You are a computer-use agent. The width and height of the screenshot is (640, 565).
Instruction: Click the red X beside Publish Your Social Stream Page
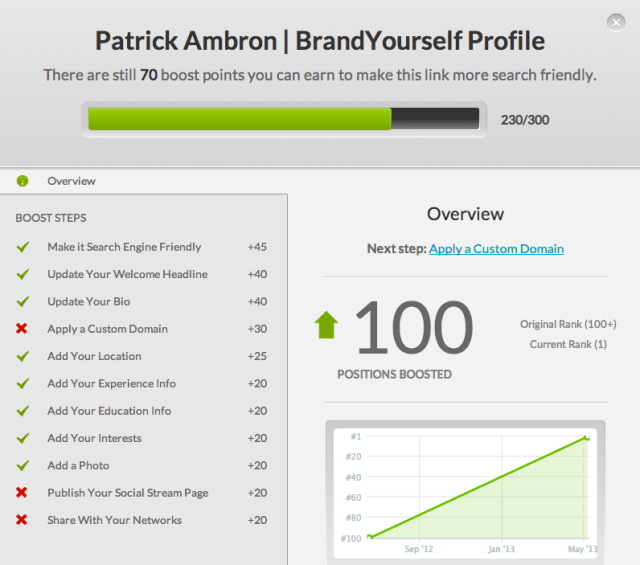point(22,493)
